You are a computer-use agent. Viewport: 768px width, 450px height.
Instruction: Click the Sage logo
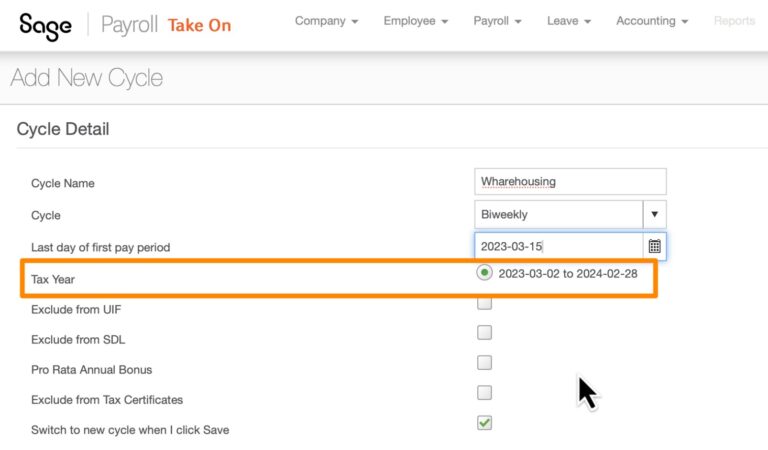[45, 24]
